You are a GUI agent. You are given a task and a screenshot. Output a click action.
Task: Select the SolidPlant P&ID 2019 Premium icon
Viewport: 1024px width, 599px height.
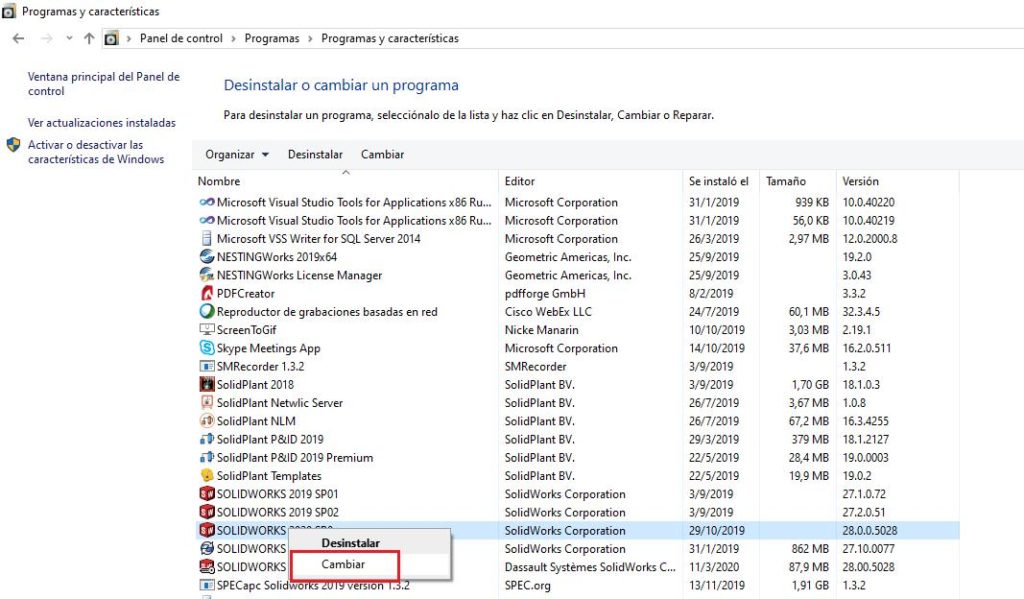[207, 457]
